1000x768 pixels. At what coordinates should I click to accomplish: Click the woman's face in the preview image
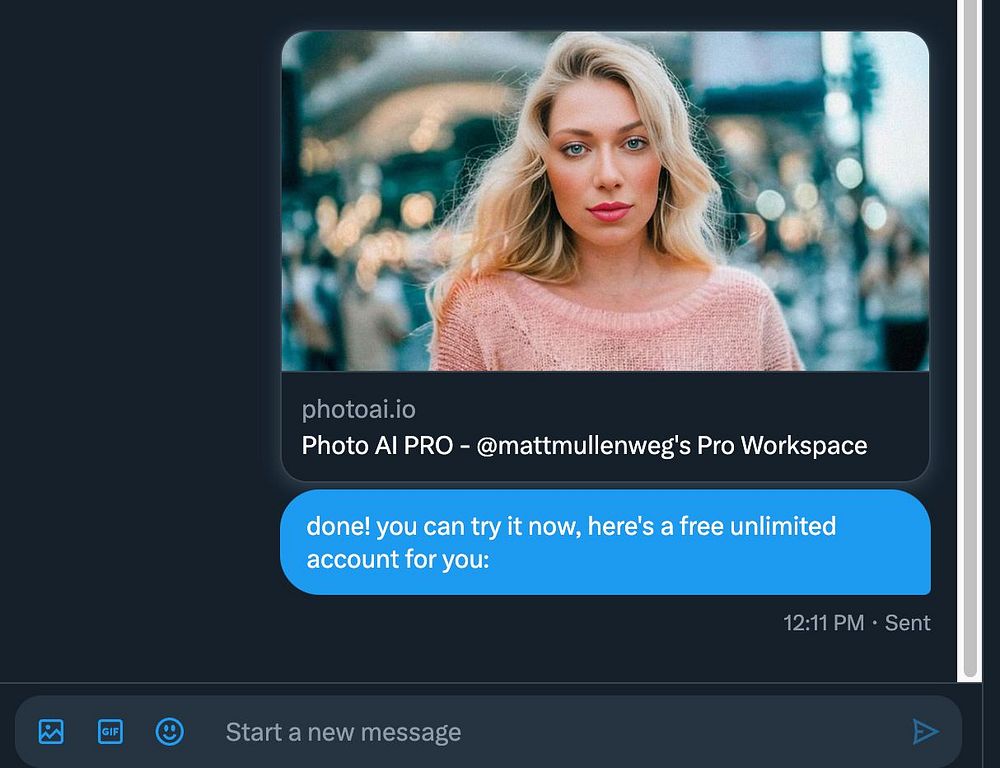[x=605, y=170]
